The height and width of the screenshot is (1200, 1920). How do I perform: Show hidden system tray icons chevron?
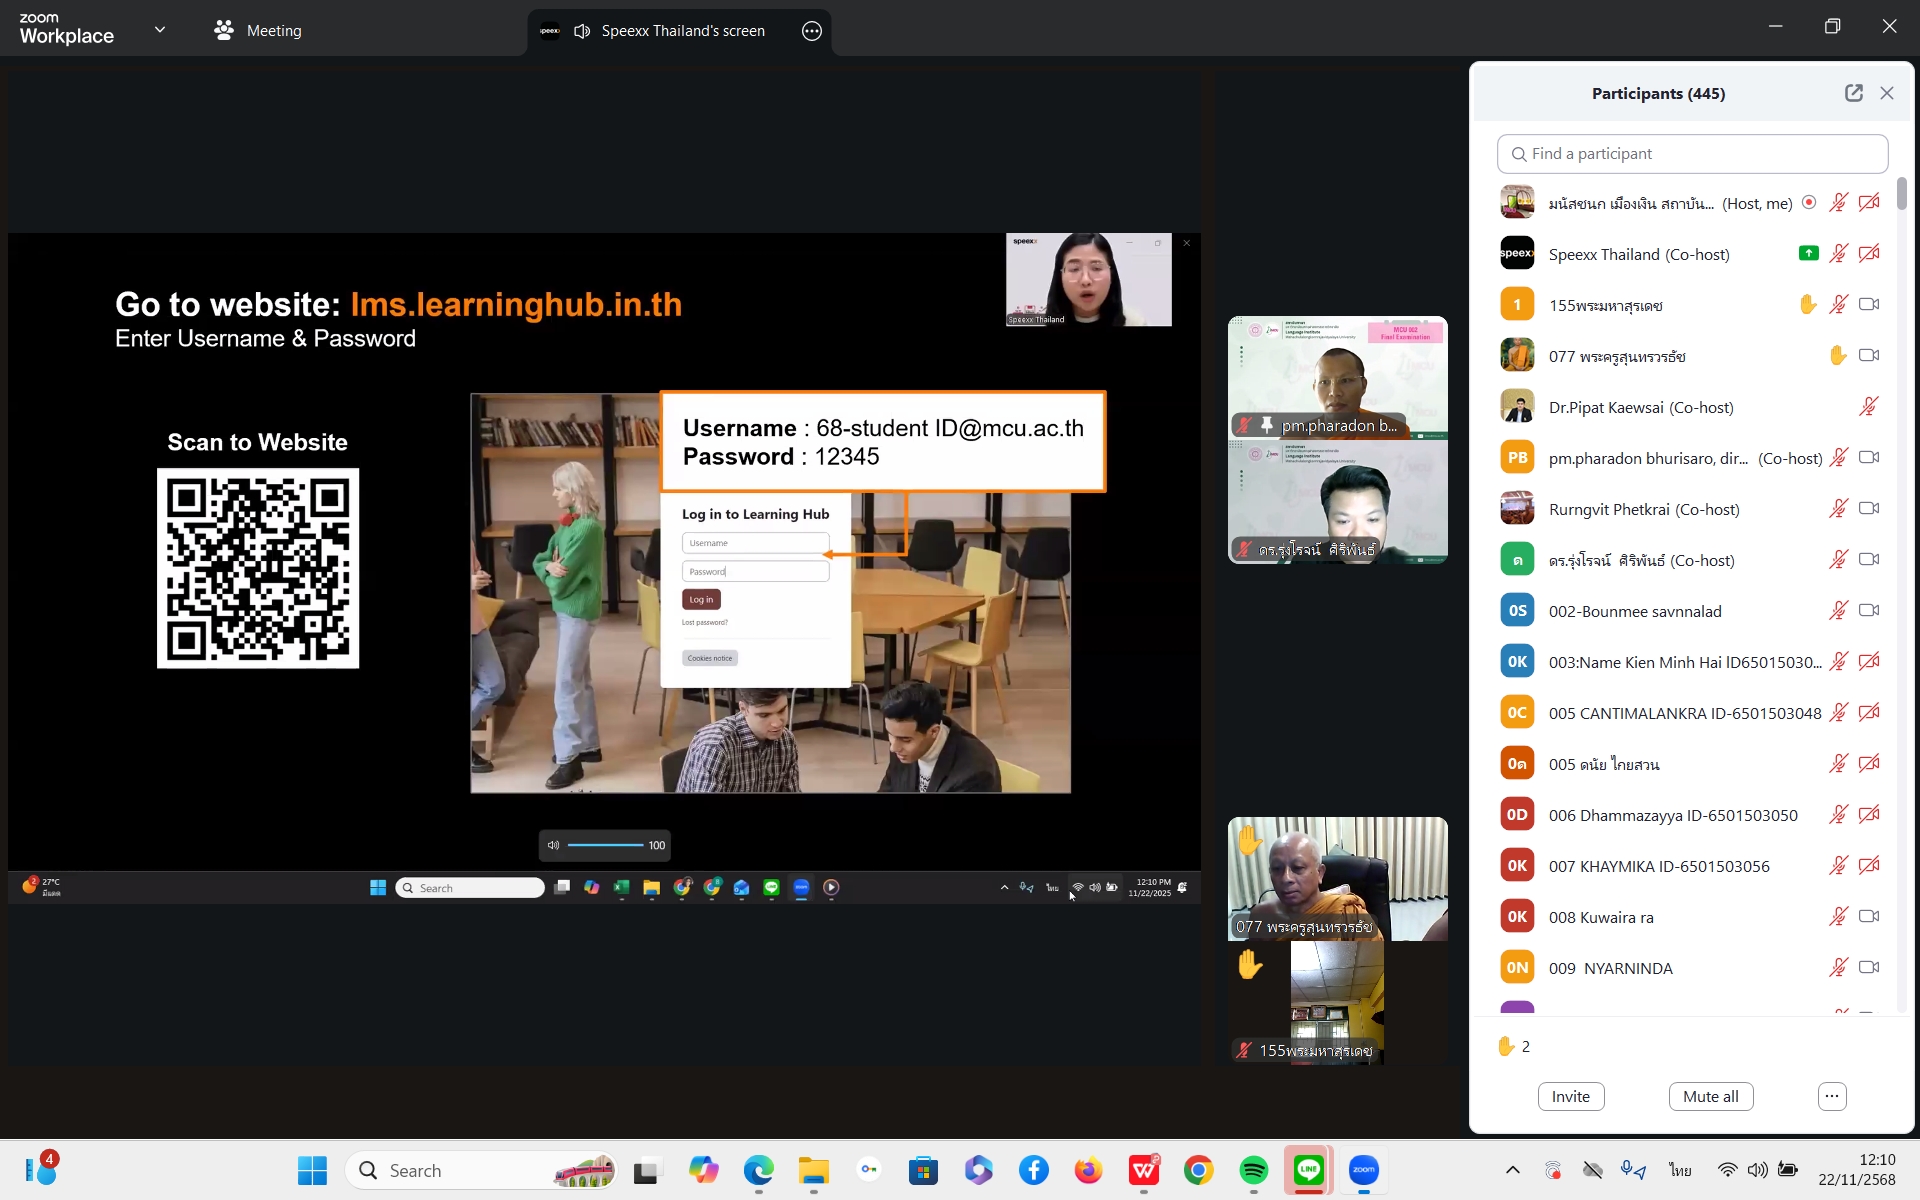(x=1512, y=1170)
